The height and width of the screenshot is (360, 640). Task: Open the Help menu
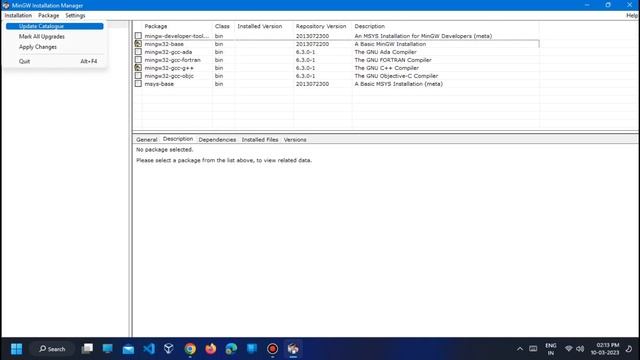coord(631,16)
